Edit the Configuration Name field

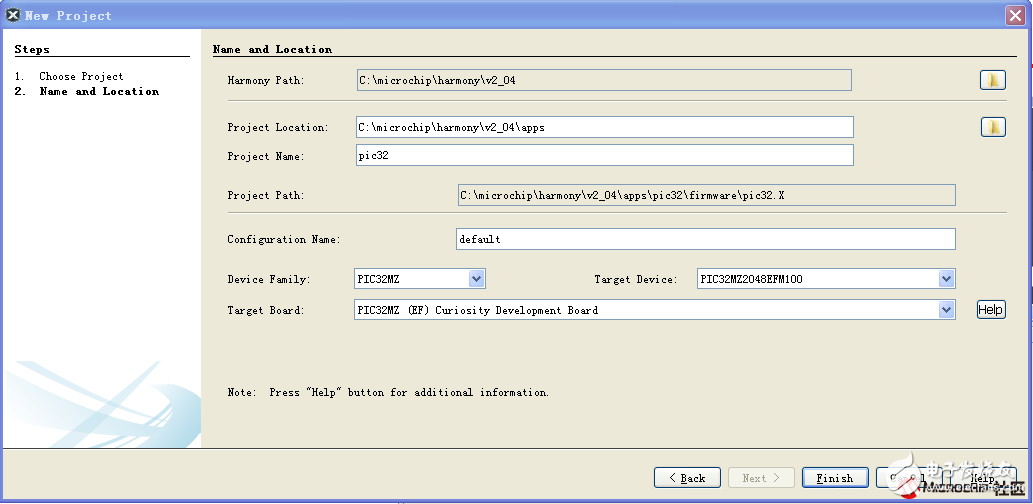click(x=705, y=239)
